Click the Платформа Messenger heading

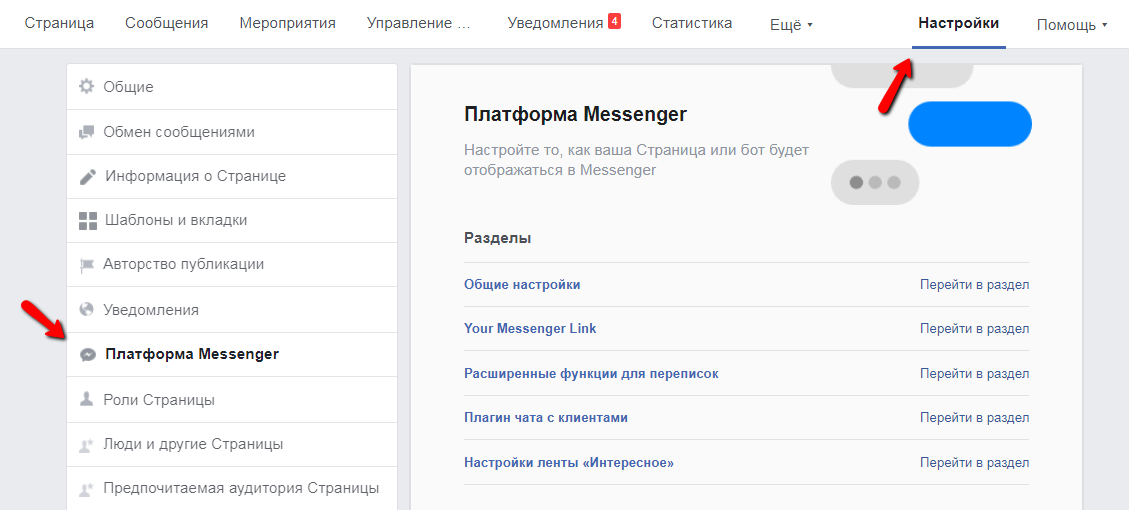[x=575, y=115]
